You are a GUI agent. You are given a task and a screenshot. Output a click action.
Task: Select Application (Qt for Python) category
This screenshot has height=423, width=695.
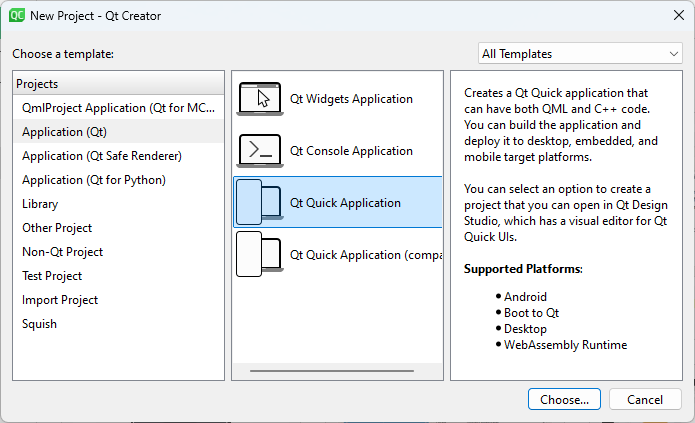click(94, 180)
